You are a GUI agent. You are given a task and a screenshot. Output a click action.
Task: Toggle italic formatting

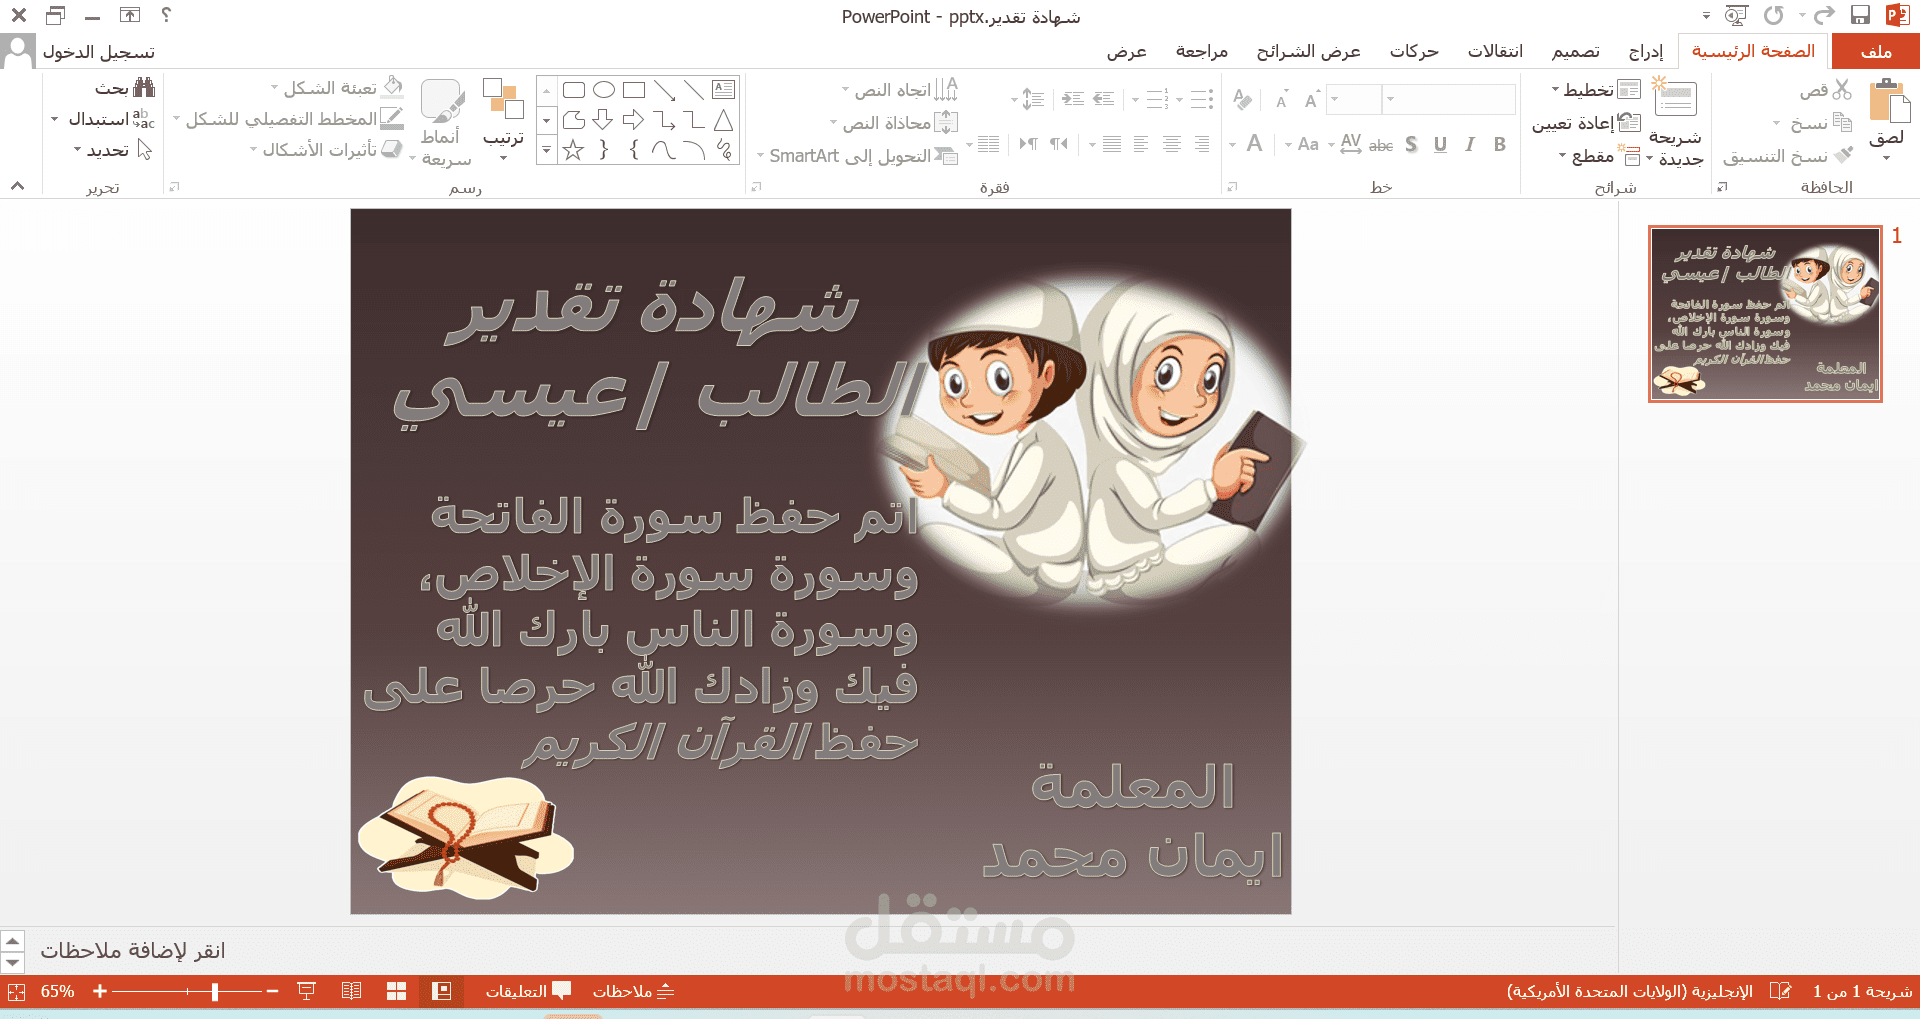(1469, 145)
